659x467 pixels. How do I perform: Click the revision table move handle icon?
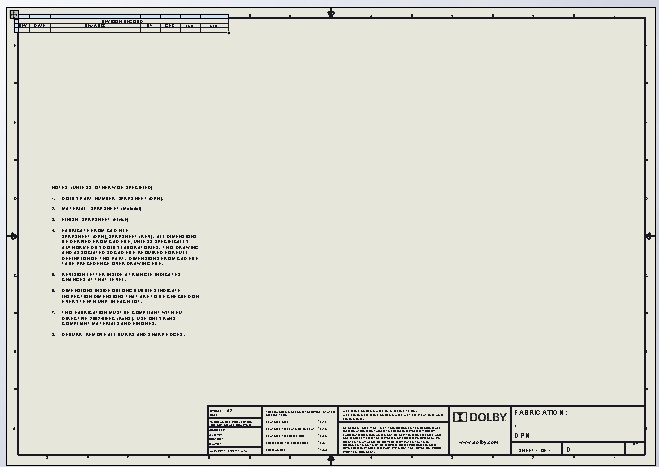point(14,14)
